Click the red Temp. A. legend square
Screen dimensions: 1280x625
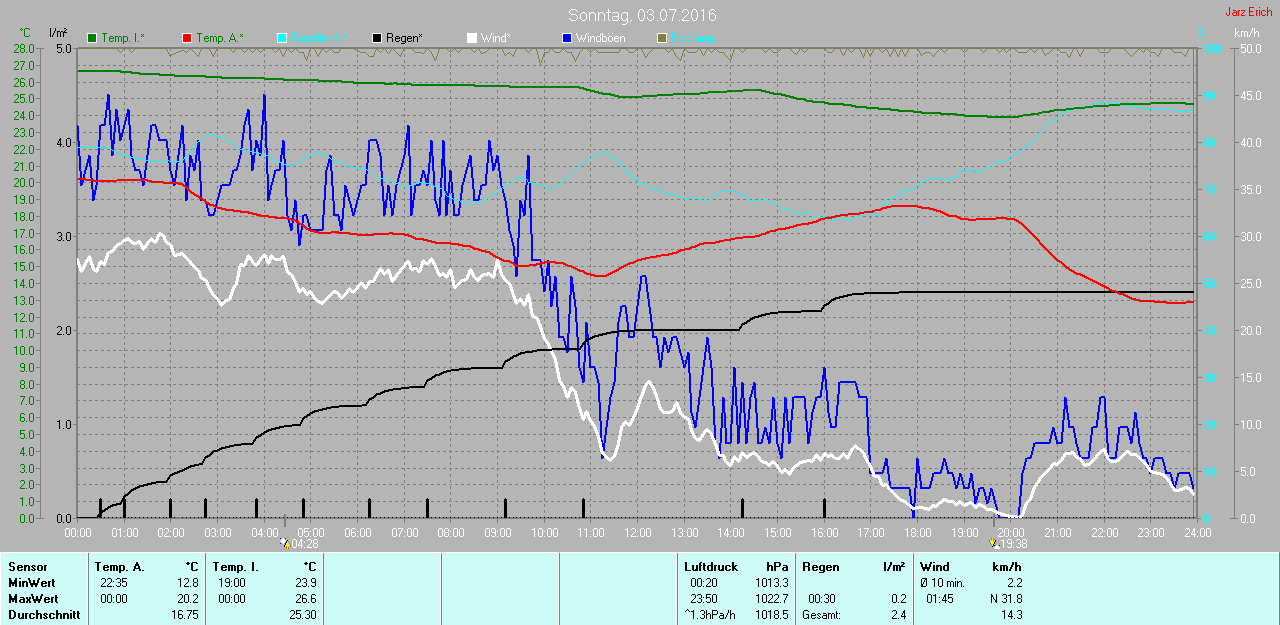click(x=187, y=38)
